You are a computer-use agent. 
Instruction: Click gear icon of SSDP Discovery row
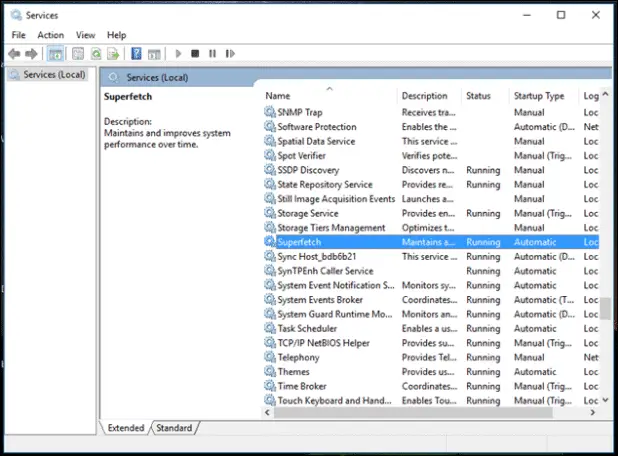270,170
